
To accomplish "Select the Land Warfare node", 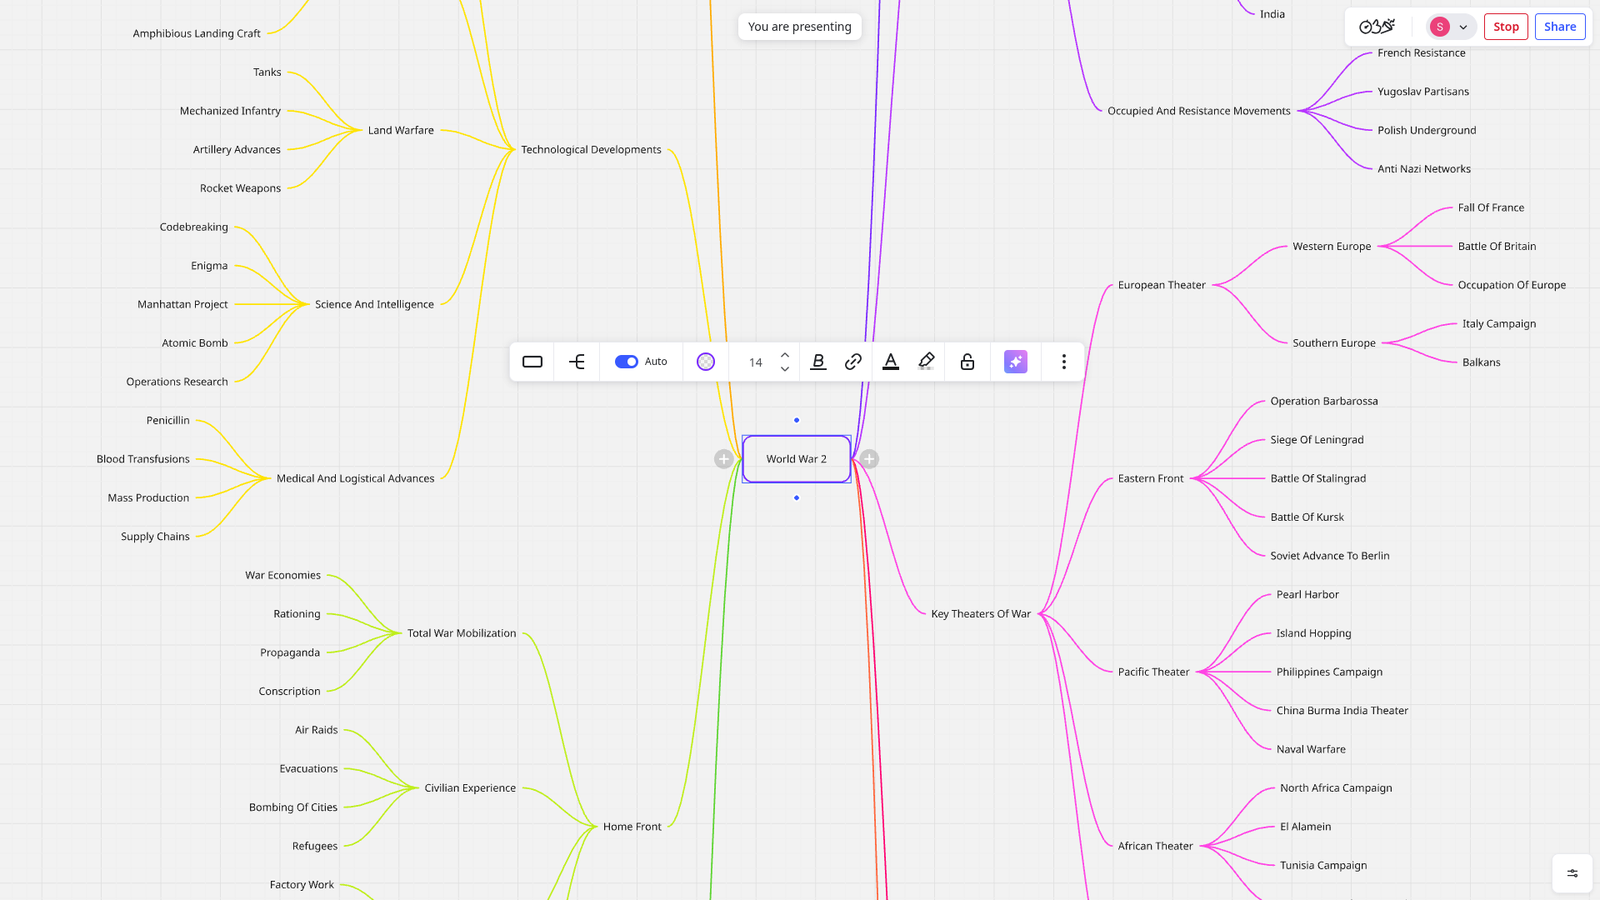I will pos(401,130).
